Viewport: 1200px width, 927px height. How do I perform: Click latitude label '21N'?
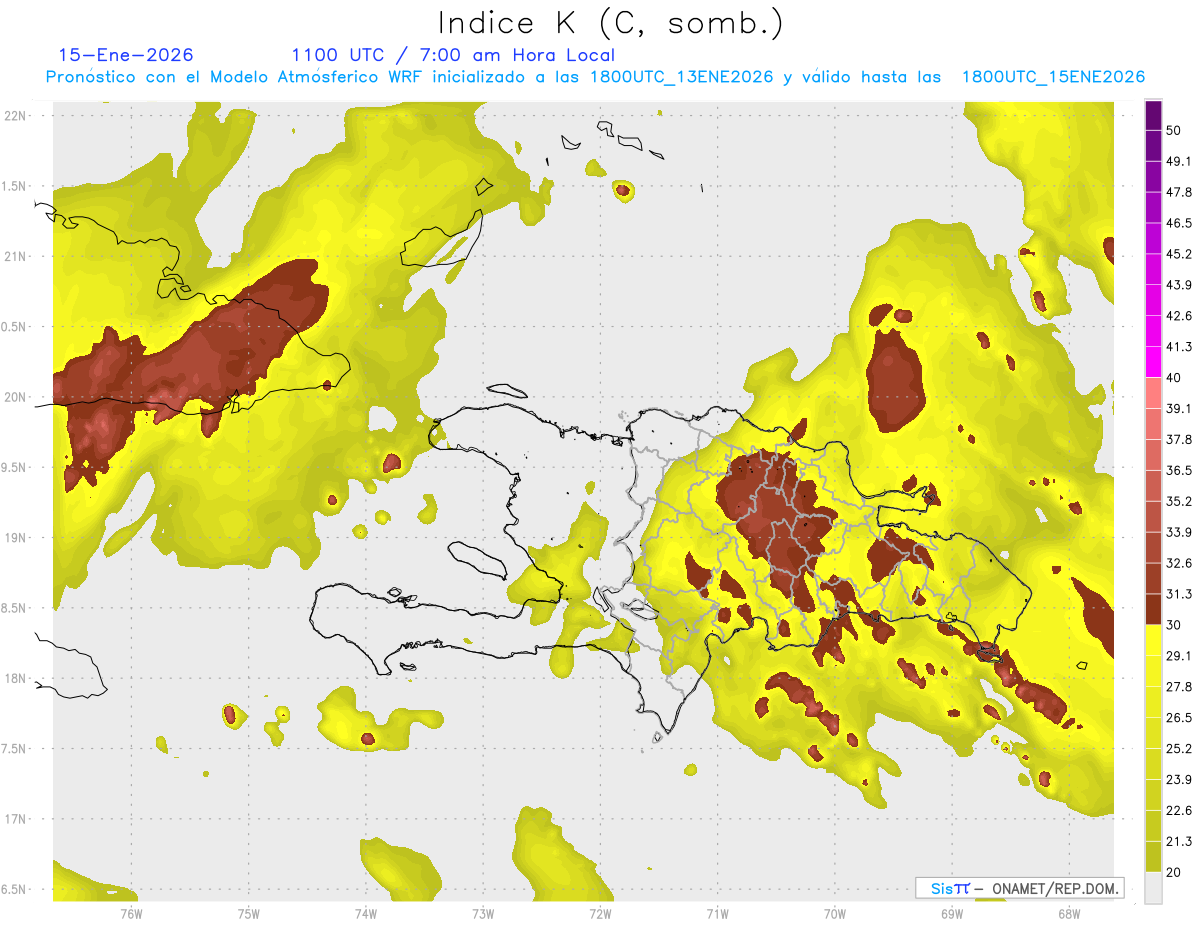pos(15,256)
